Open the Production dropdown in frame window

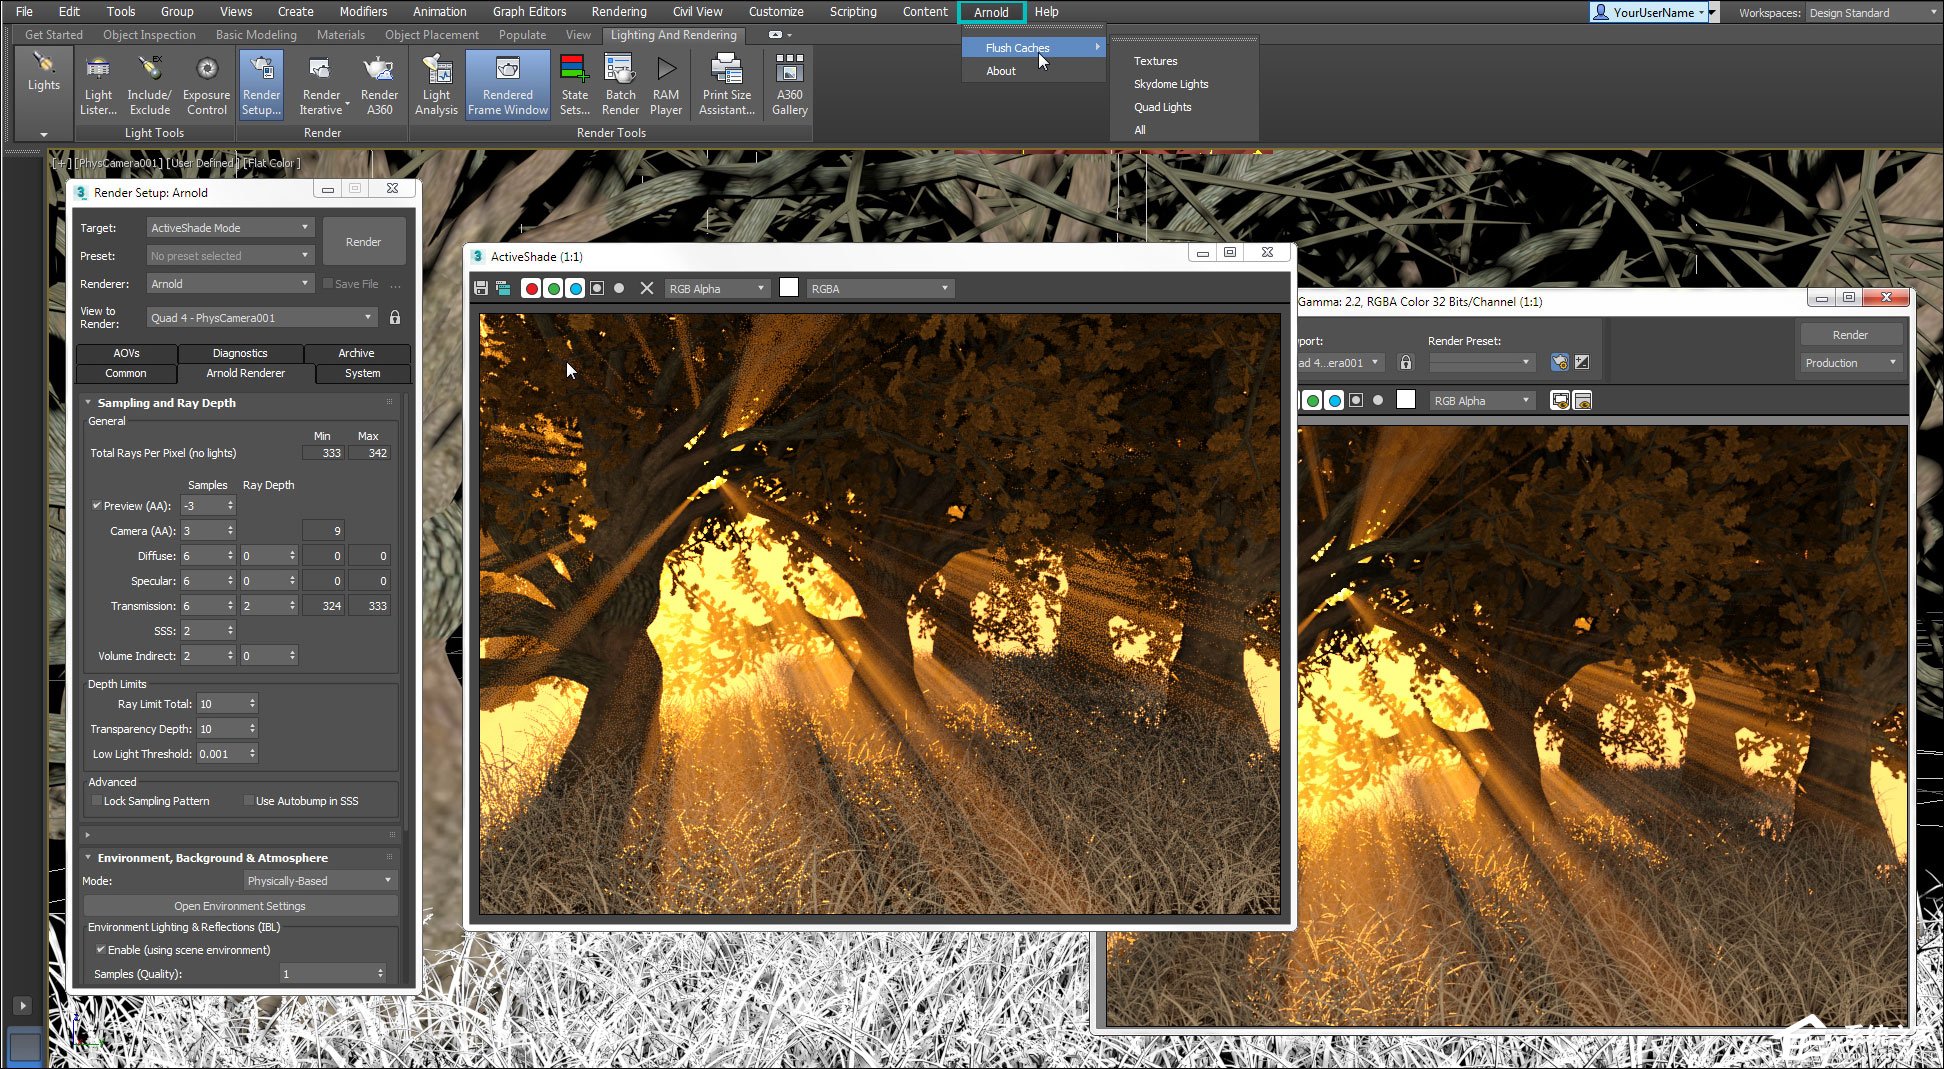tap(1851, 363)
